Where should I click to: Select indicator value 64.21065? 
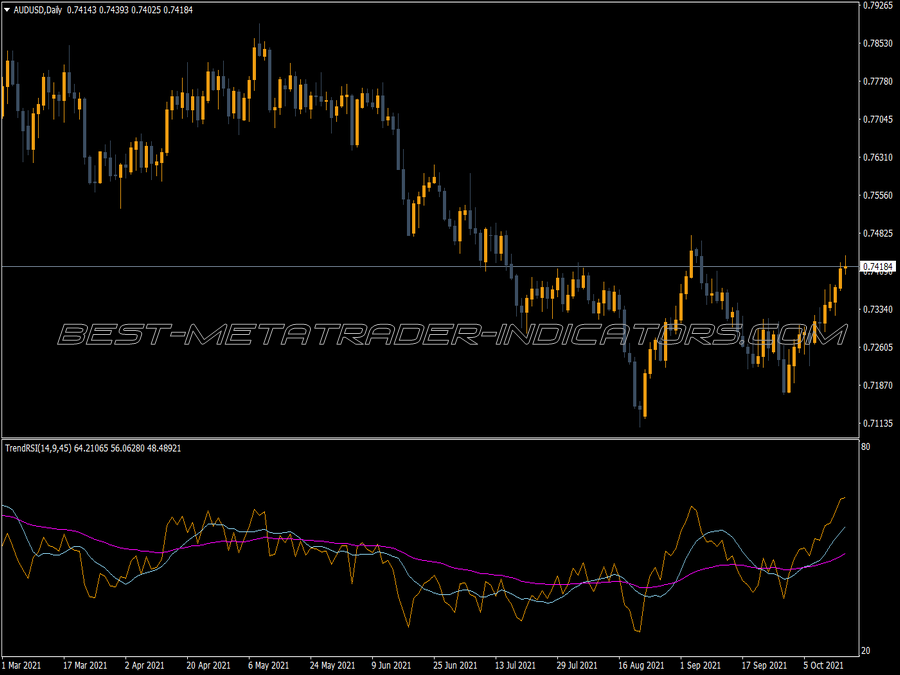pos(91,448)
